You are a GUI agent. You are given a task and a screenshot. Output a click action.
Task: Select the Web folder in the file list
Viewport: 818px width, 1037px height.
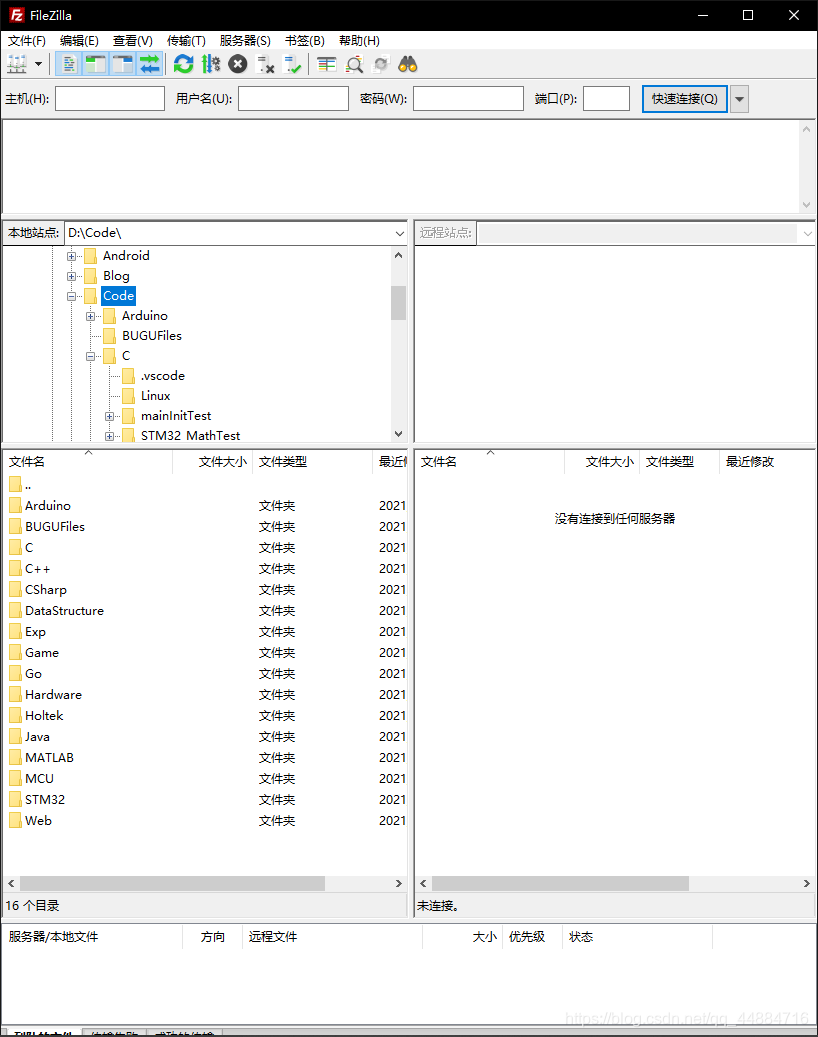click(x=38, y=821)
